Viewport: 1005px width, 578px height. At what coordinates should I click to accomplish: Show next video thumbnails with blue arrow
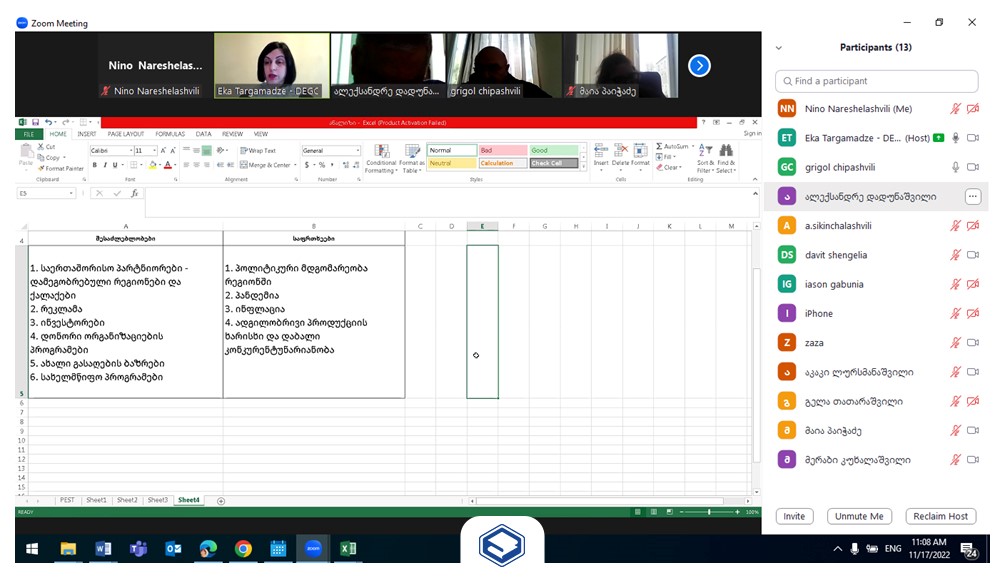coord(699,65)
